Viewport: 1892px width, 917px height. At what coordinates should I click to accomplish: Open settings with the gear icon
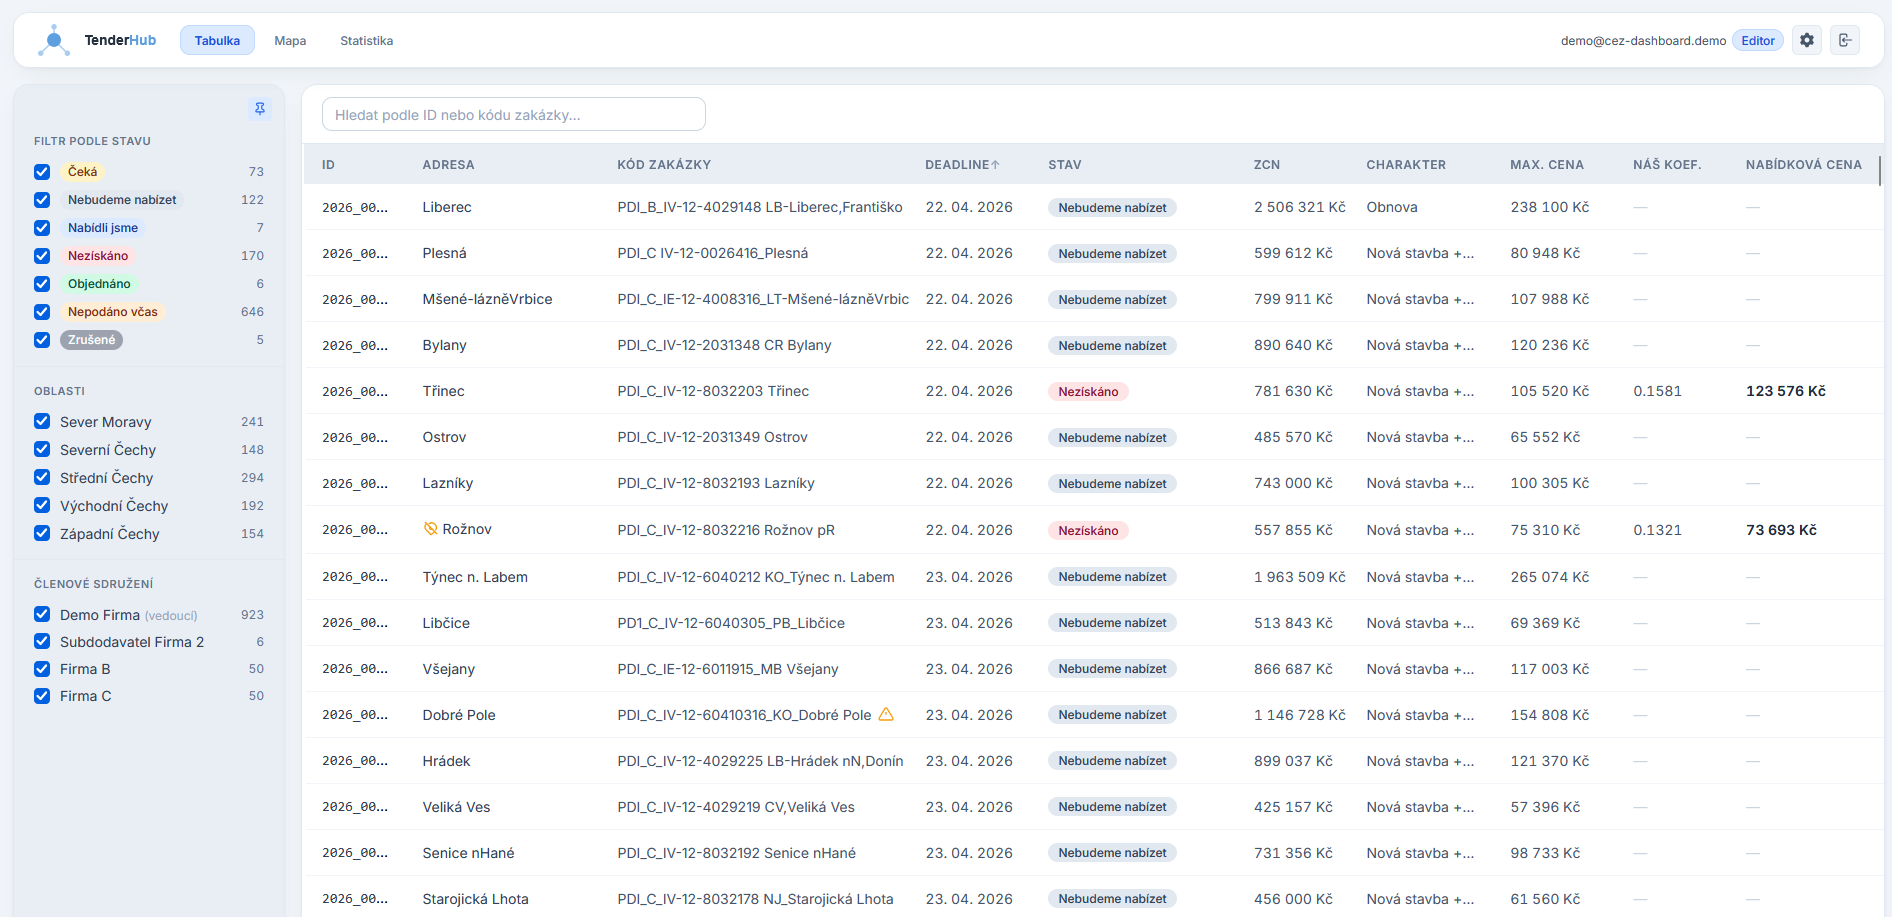[x=1807, y=40]
